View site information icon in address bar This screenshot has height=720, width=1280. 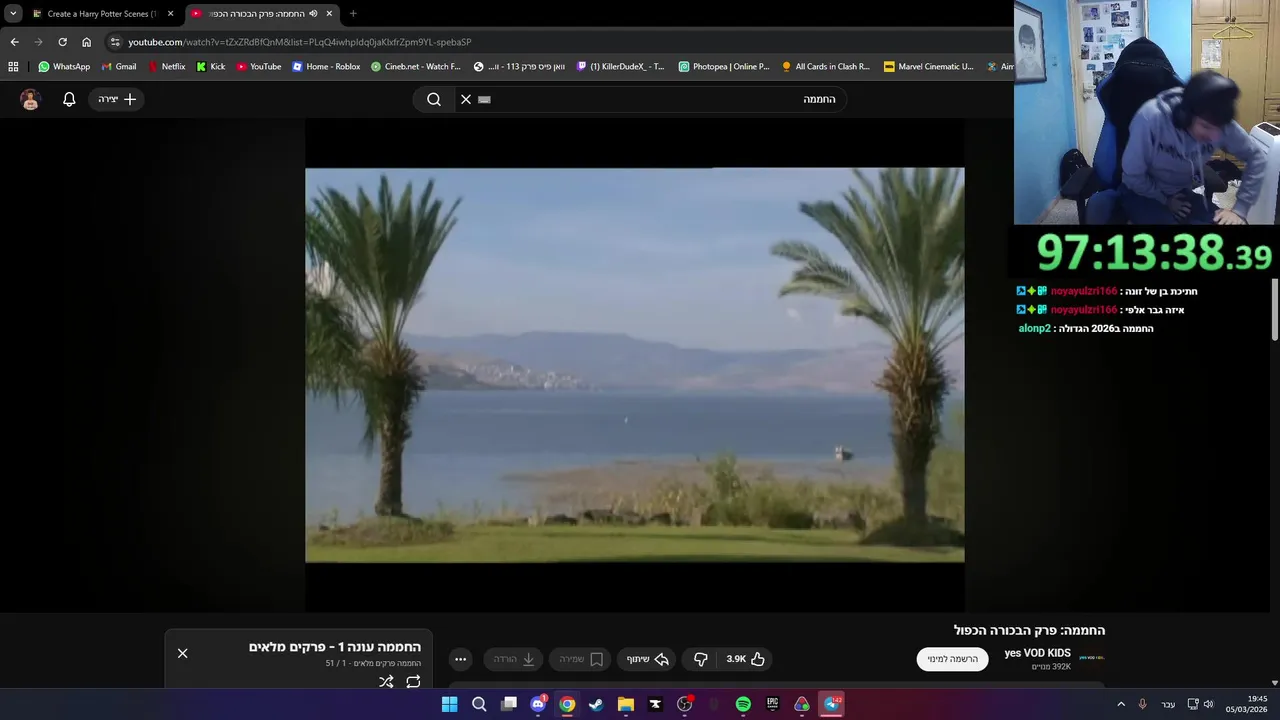point(115,42)
